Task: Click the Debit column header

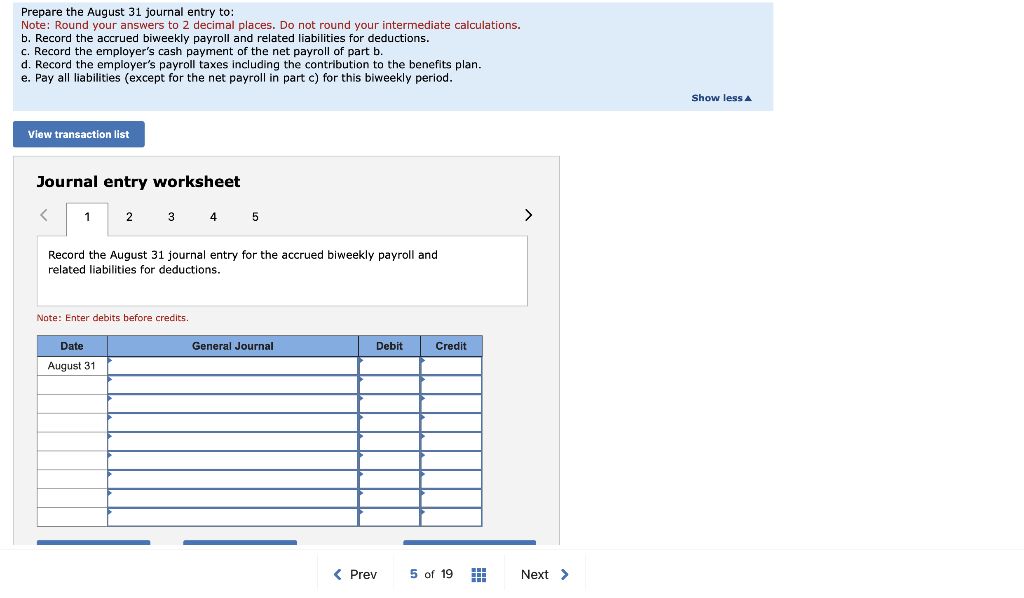Action: coord(389,346)
